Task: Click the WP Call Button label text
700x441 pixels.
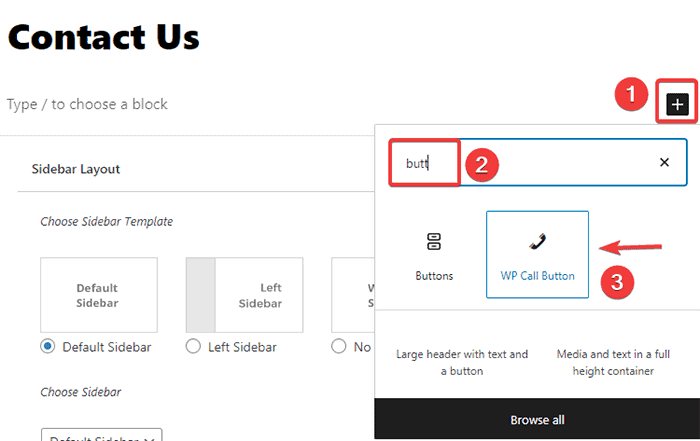Action: 537,275
